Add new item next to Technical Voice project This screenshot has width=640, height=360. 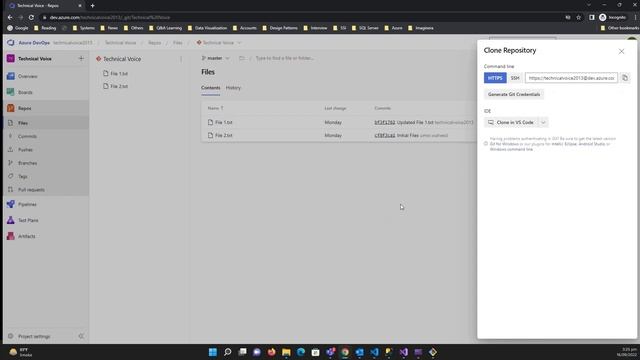click(81, 59)
